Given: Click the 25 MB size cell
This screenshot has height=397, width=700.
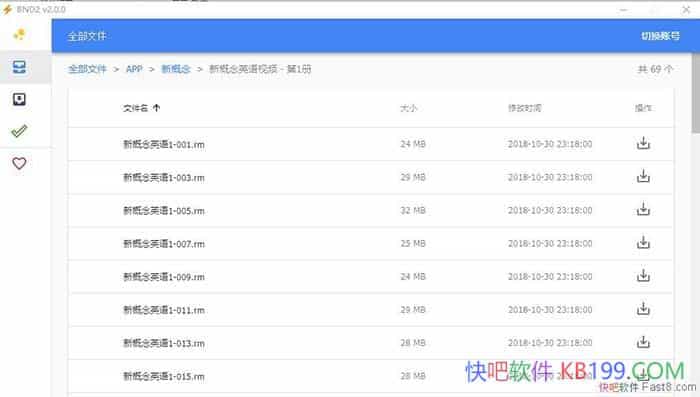Looking at the screenshot, I should (413, 243).
